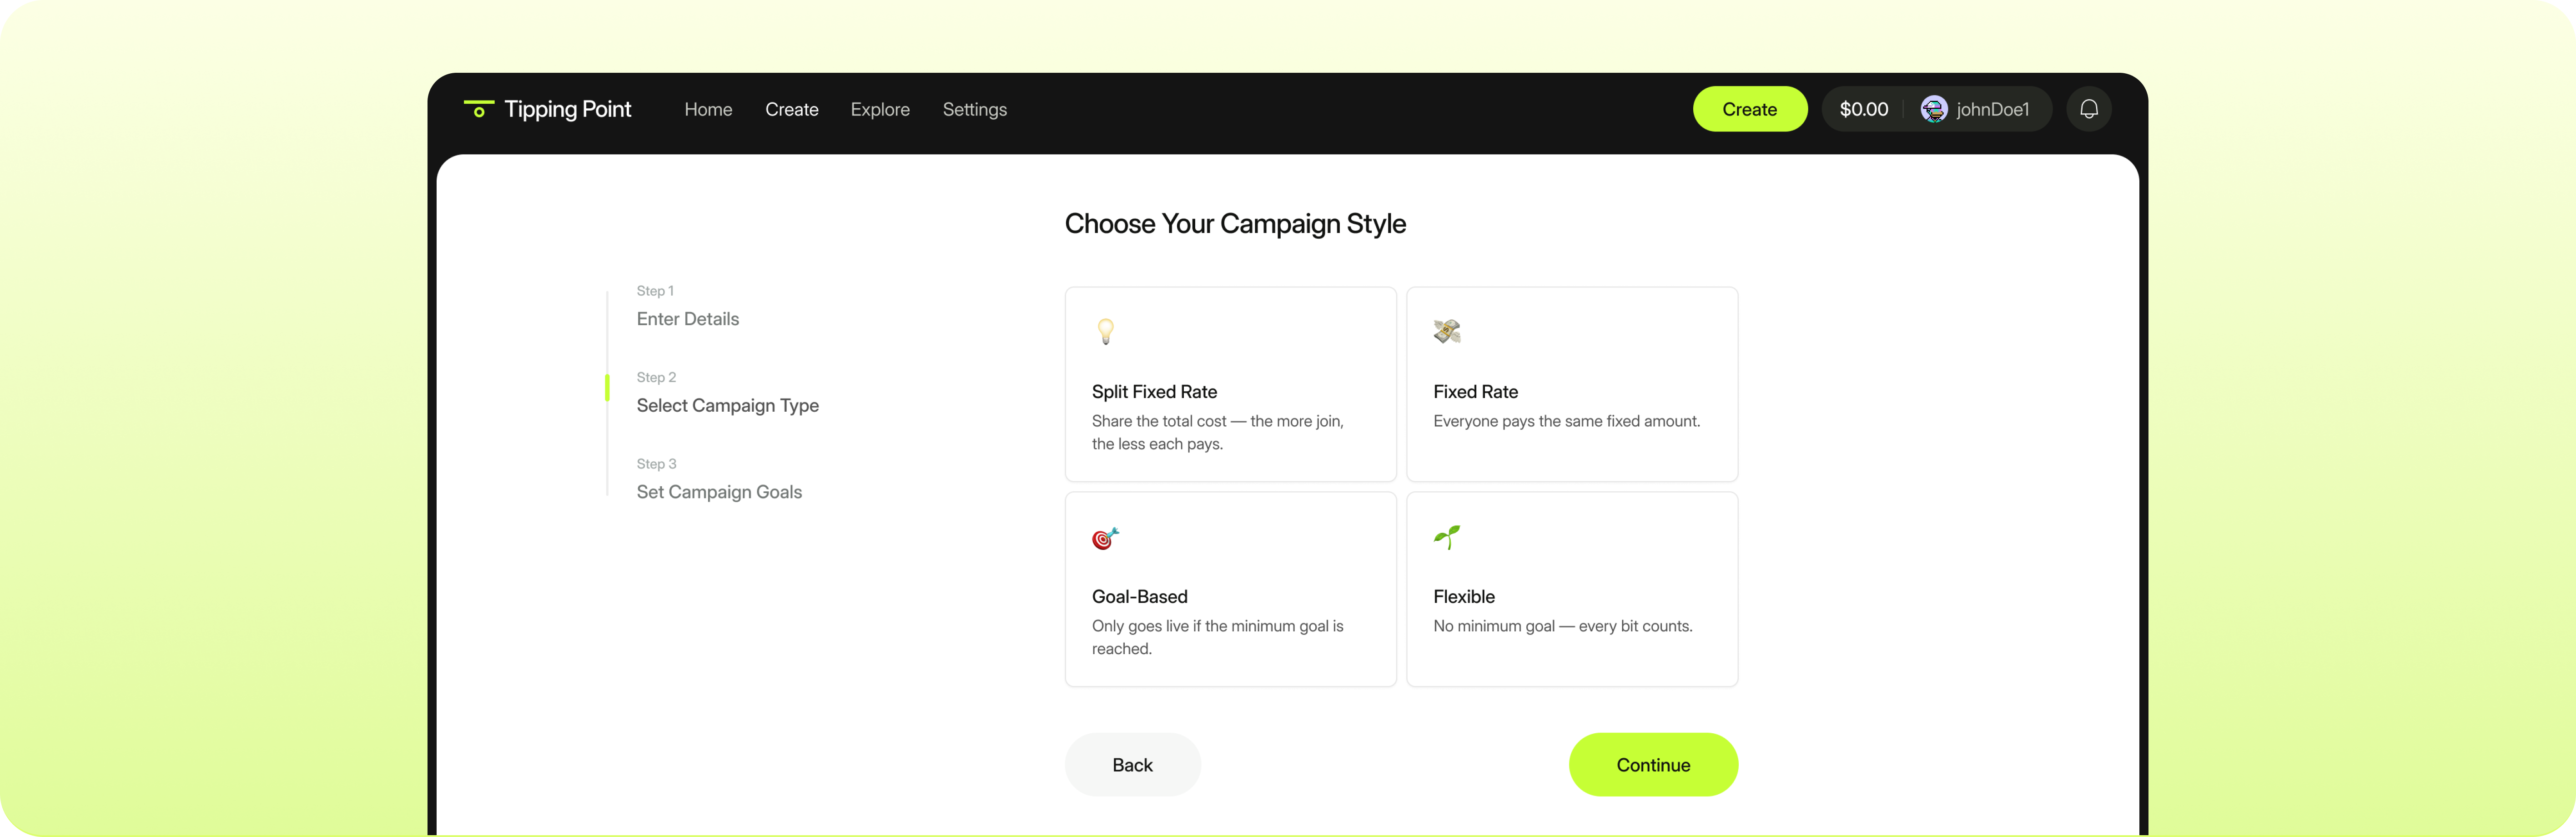Pick the Goal-Based campaign card
This screenshot has height=837, width=2576.
(1230, 589)
